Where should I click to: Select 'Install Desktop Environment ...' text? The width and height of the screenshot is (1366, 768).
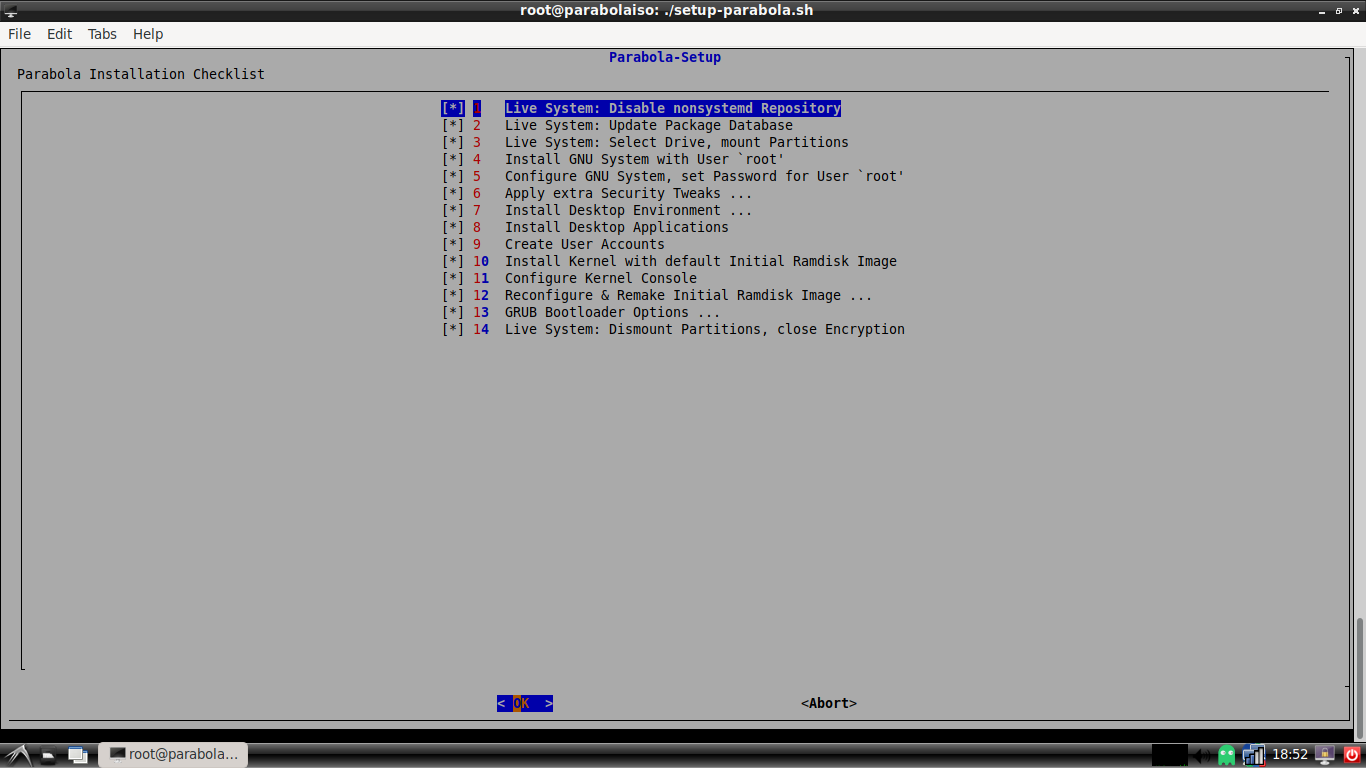pos(629,210)
